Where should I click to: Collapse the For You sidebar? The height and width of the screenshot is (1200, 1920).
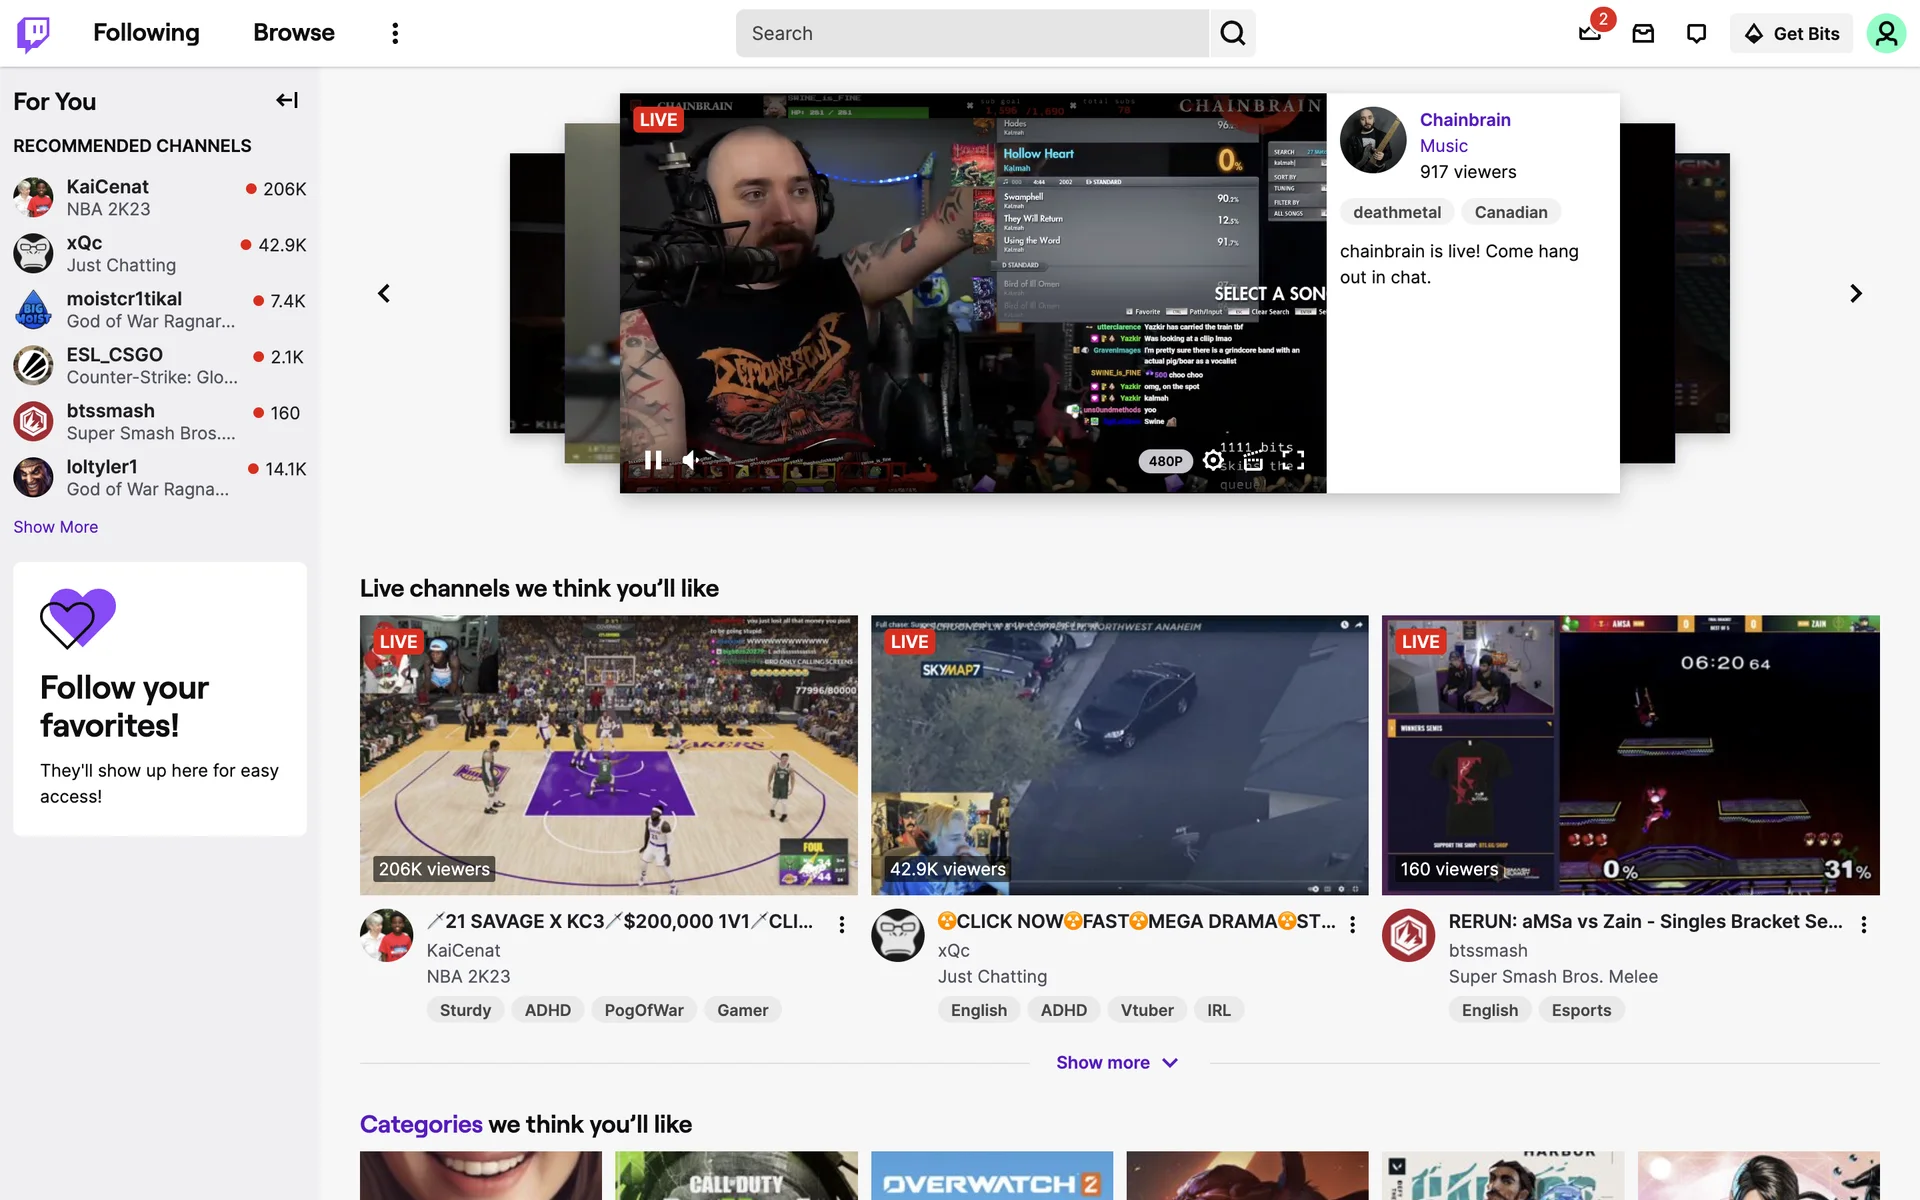pos(287,100)
